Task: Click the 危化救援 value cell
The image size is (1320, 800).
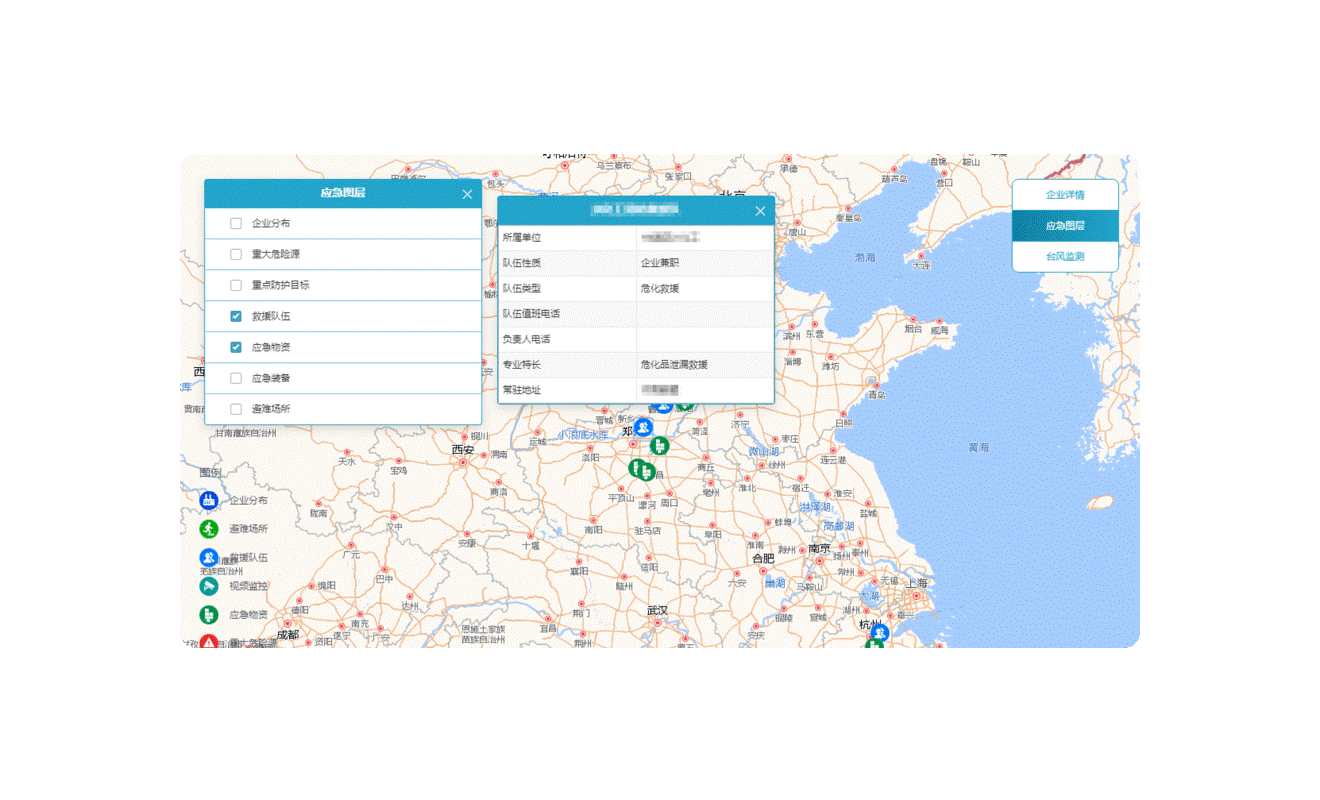Action: tap(705, 289)
